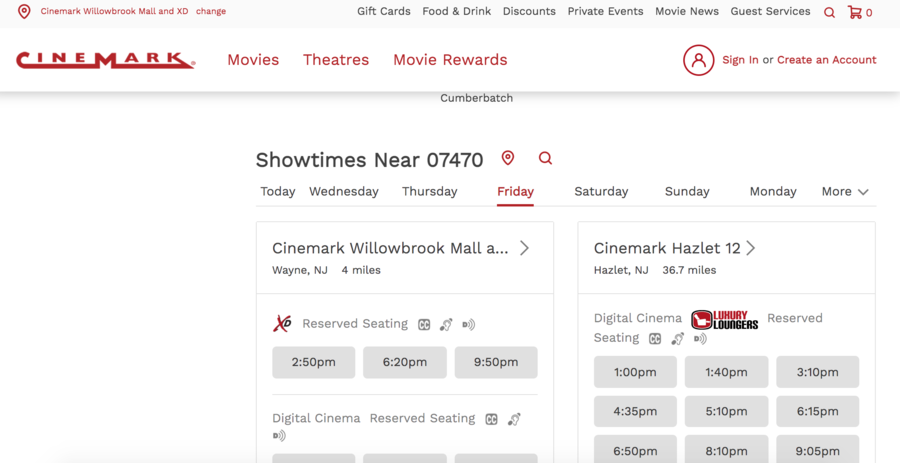This screenshot has height=463, width=900.
Task: Expand the More days dropdown
Action: [x=845, y=192]
